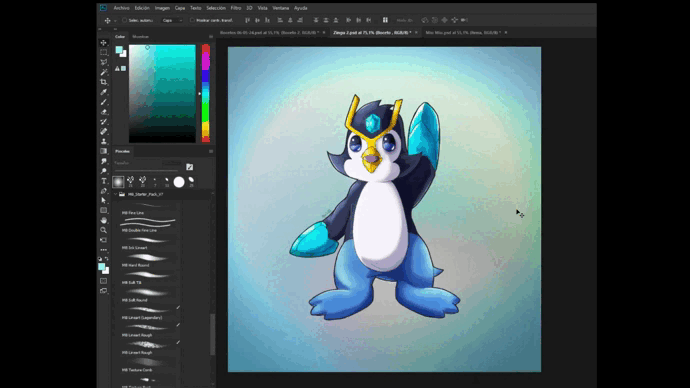Switch to the Bocetos 06-05-24.psd document tab
Screen dimensions: 690x388
point(269,33)
